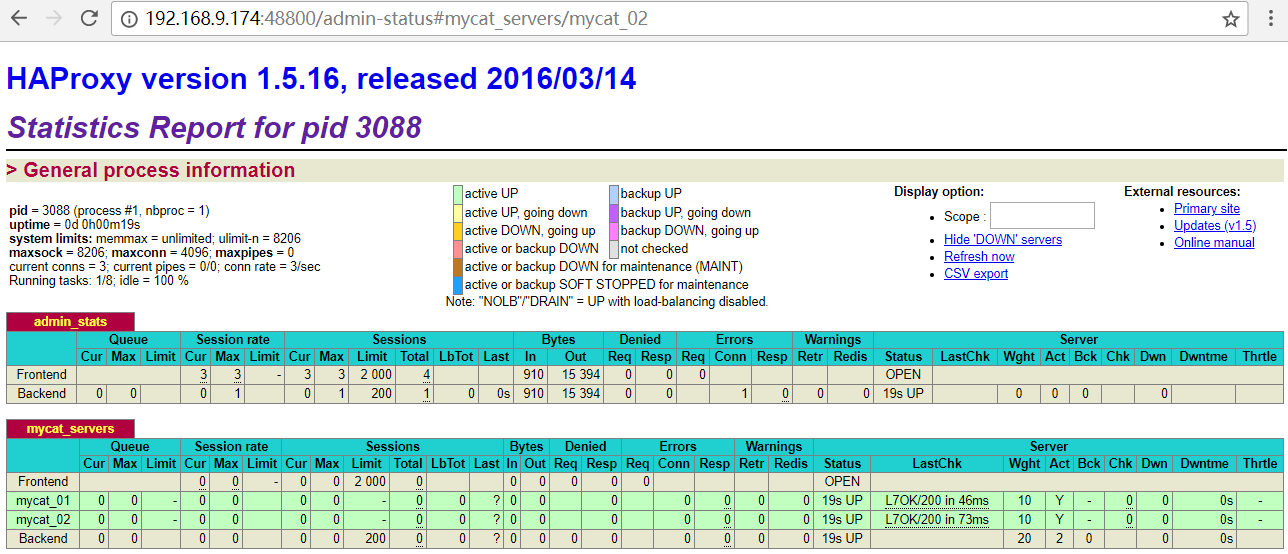View site information icon in address bar
Image resolution: width=1288 pixels, height=554 pixels.
(x=128, y=19)
